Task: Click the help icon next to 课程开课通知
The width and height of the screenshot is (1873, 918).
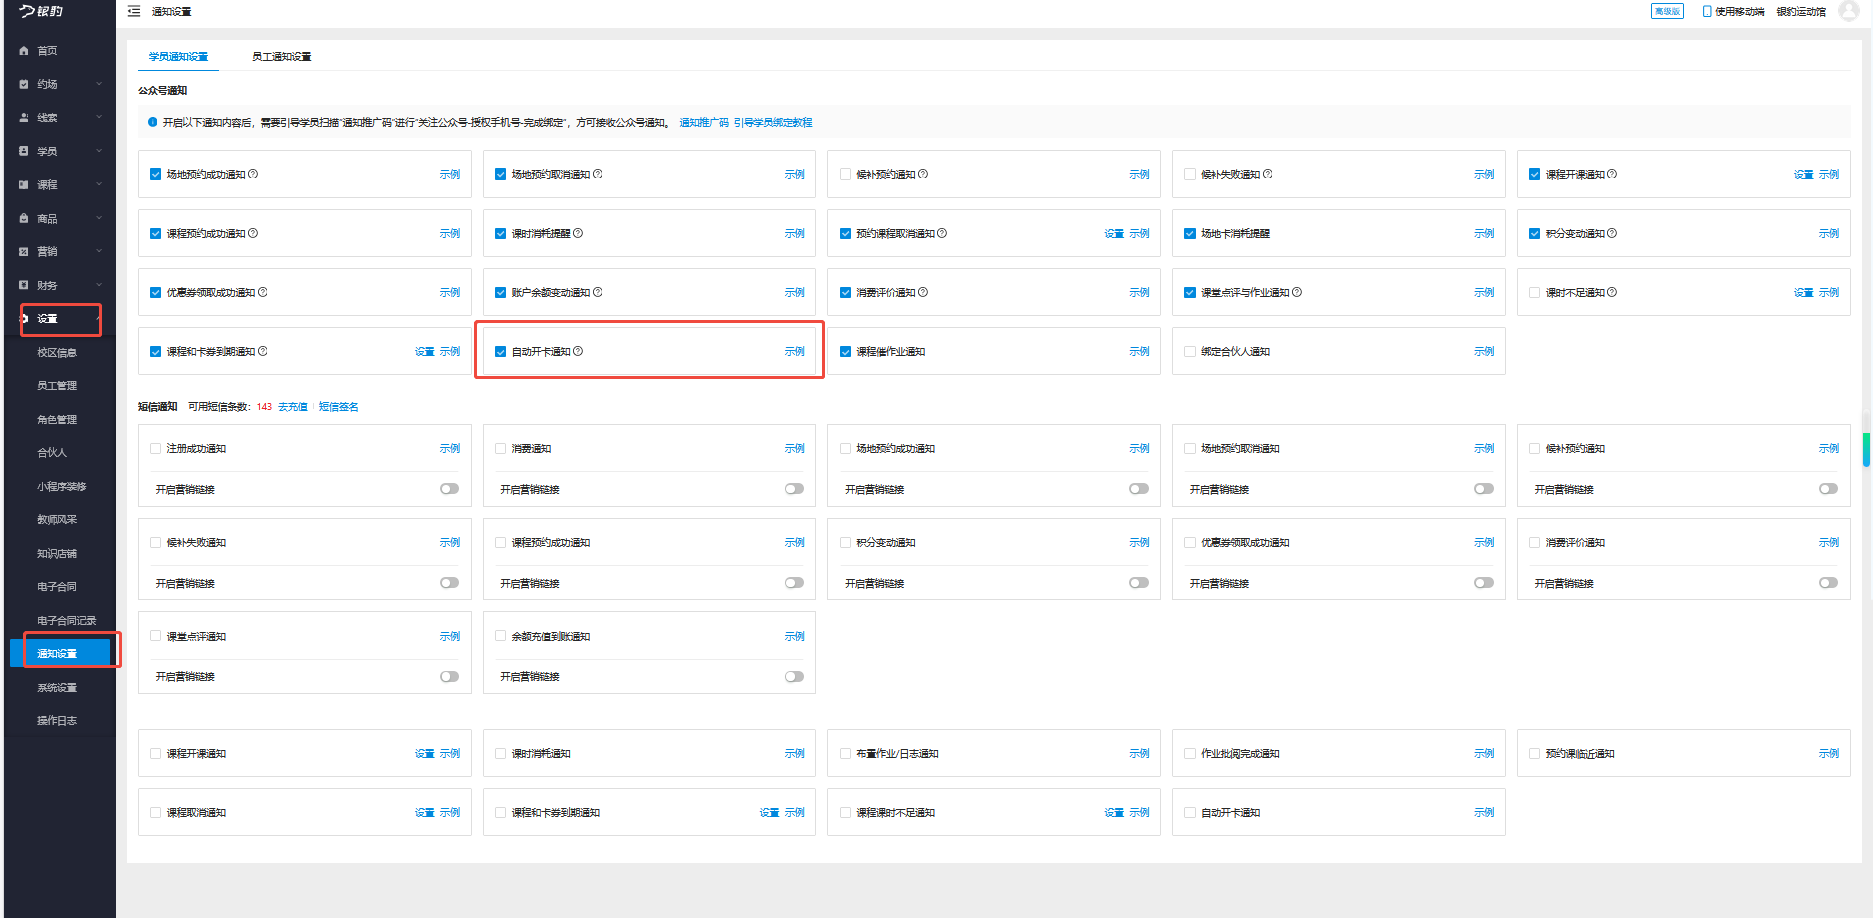Action: click(1612, 174)
